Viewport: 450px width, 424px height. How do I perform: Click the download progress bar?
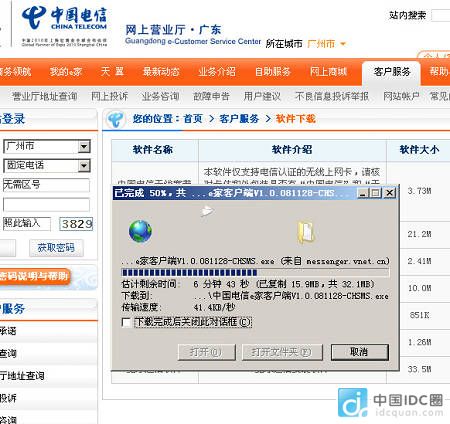click(255, 272)
